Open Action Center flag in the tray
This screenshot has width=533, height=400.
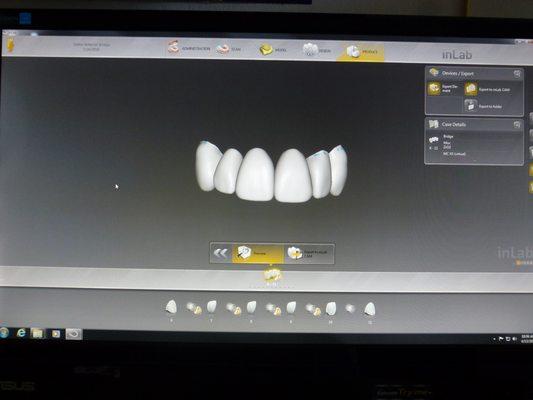click(x=501, y=339)
